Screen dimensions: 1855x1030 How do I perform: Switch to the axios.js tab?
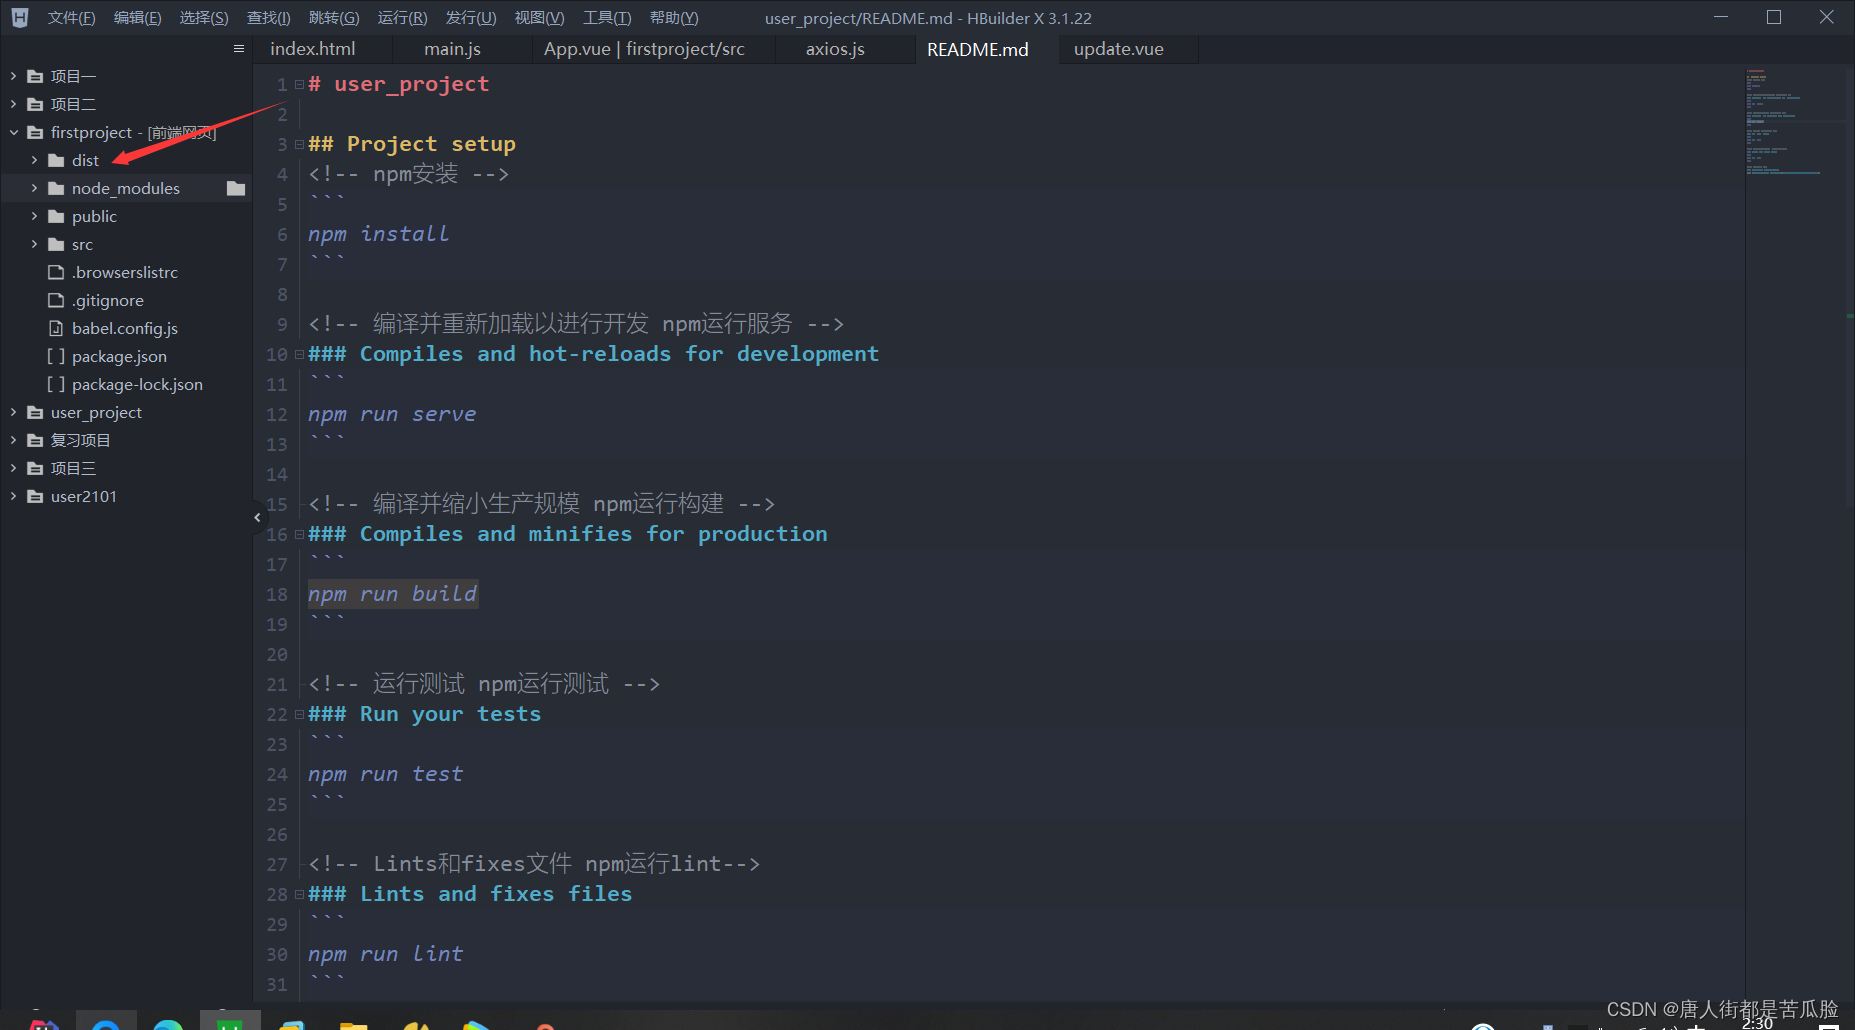(835, 49)
